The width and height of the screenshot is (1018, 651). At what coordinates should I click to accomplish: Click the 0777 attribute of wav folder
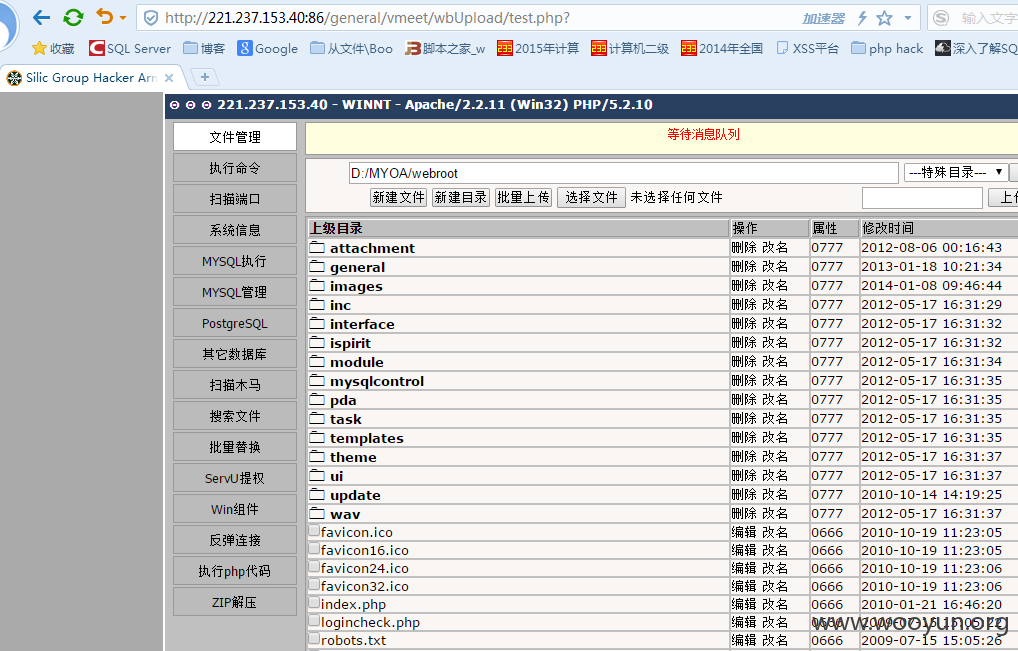point(827,513)
